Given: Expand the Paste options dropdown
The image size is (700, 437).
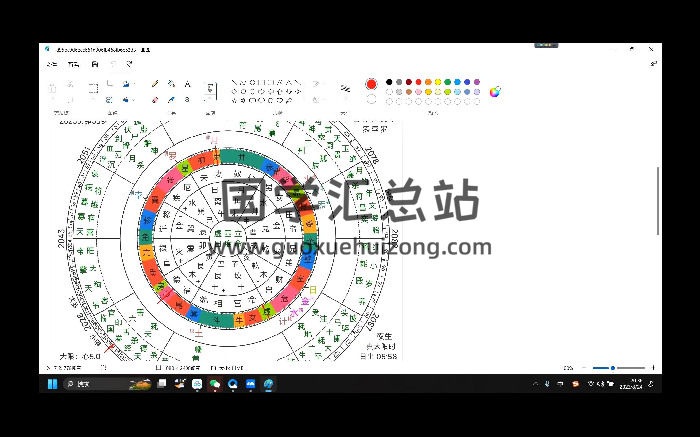Looking at the screenshot, I should pos(52,99).
